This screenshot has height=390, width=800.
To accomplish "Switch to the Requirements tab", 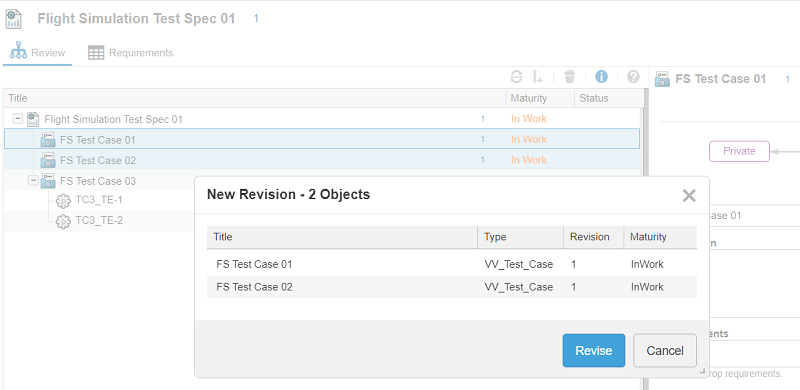I will 131,53.
